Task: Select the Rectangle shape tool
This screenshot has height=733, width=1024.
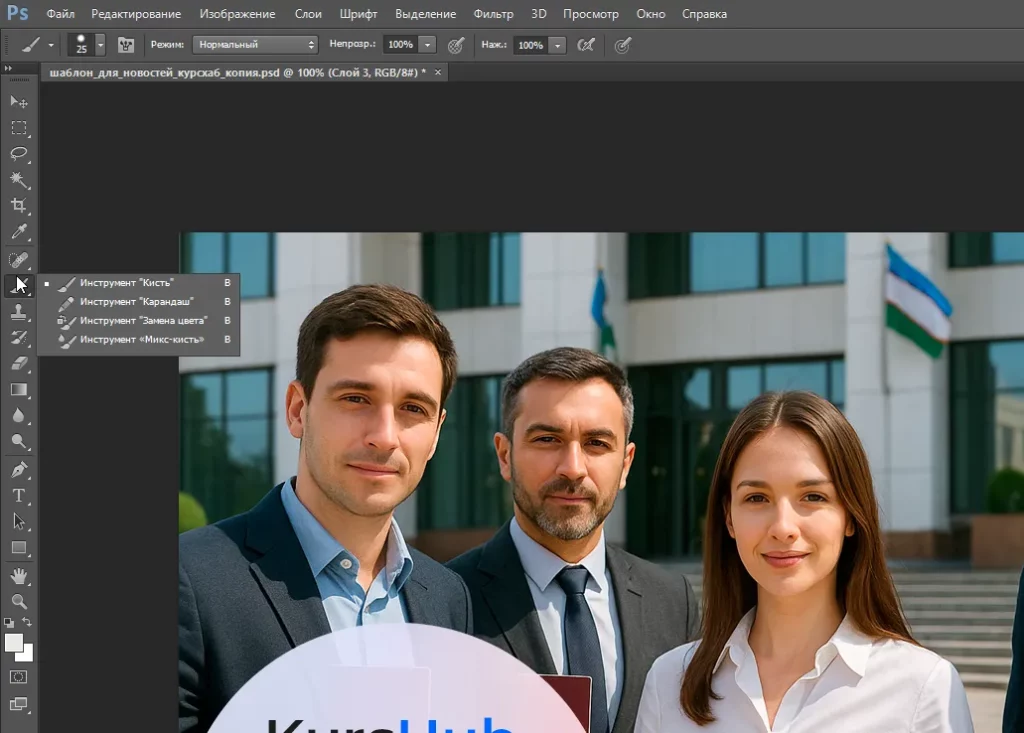Action: coord(18,547)
